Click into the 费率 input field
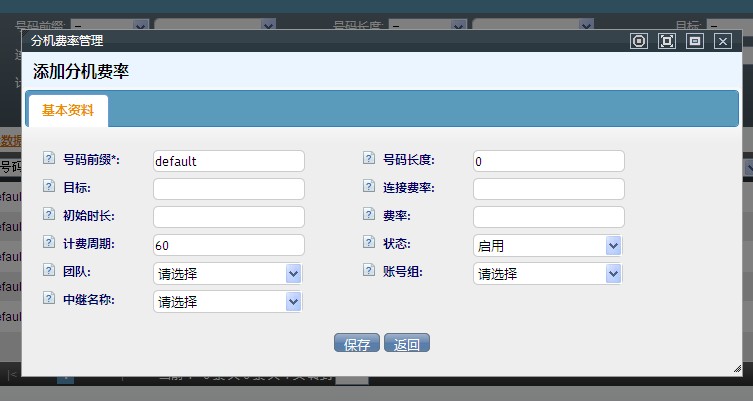753x401 pixels. point(548,217)
